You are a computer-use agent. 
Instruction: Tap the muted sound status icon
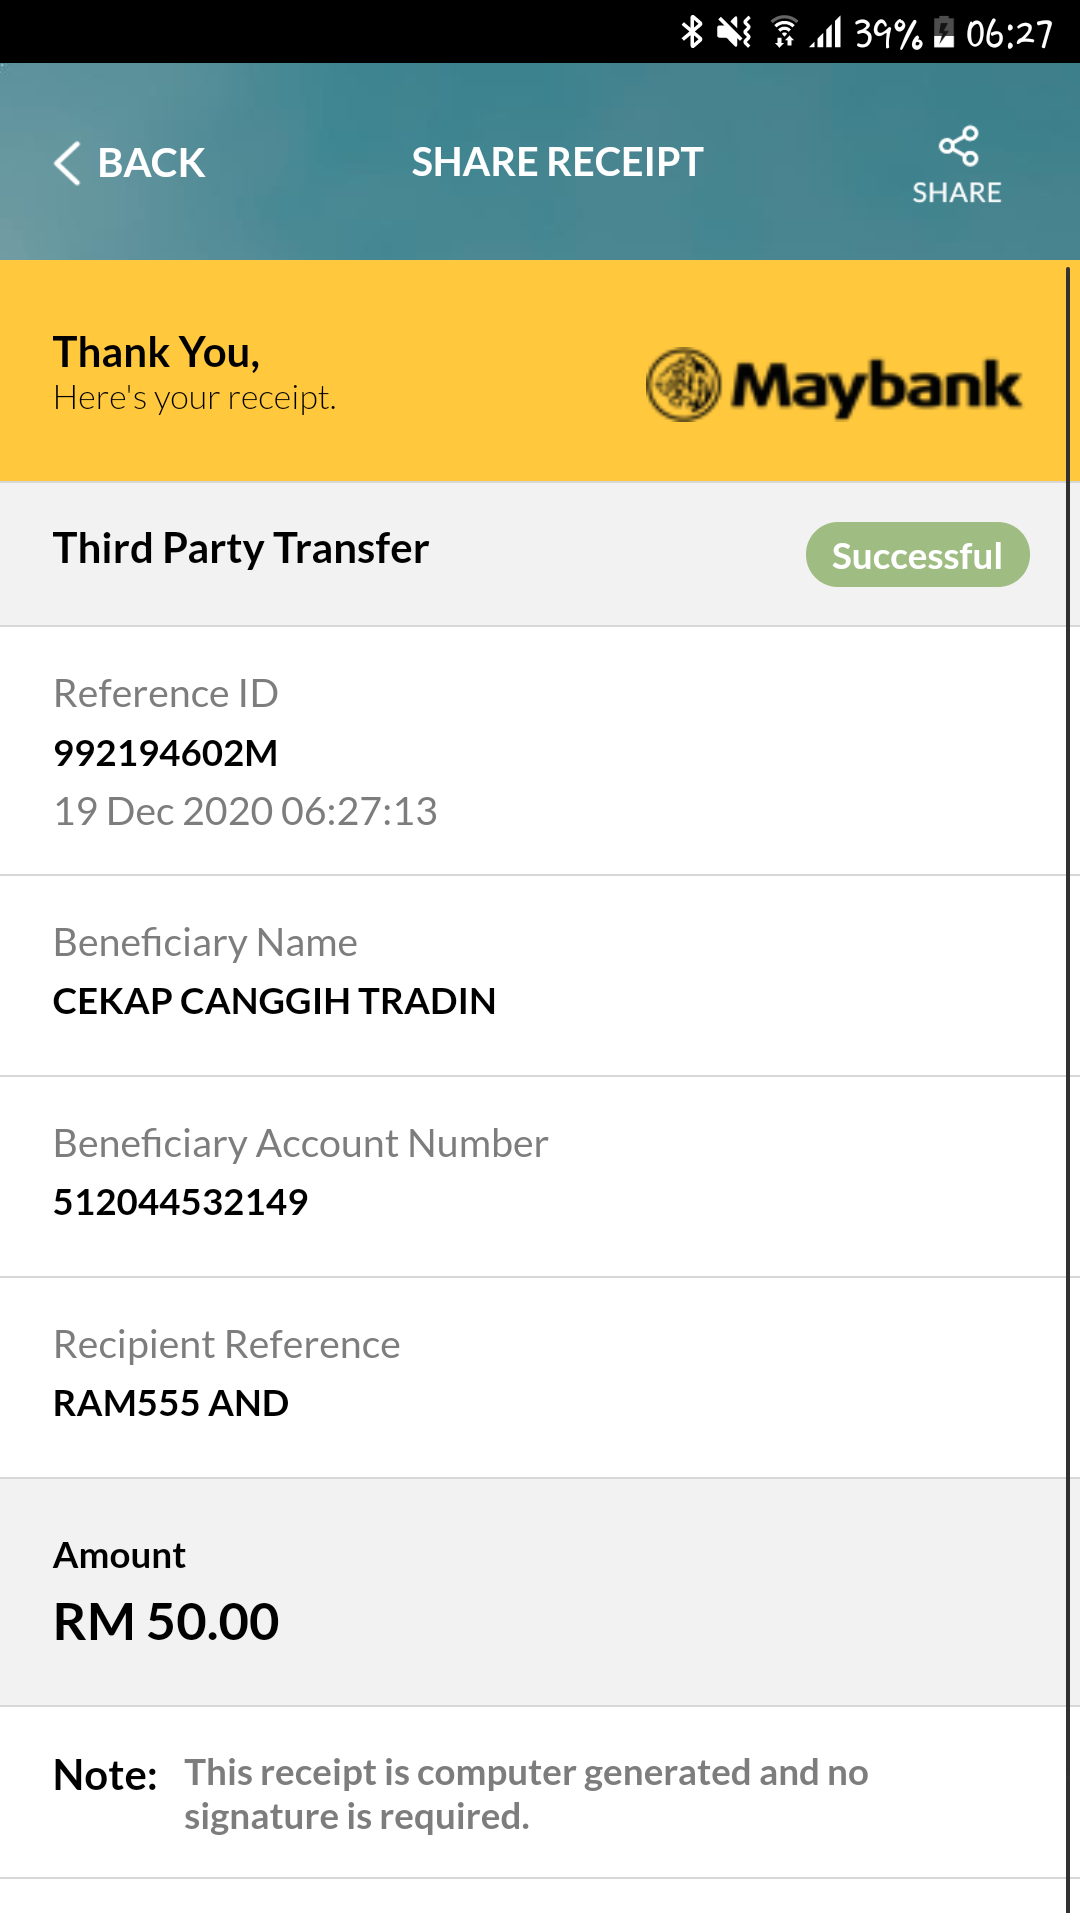click(734, 32)
